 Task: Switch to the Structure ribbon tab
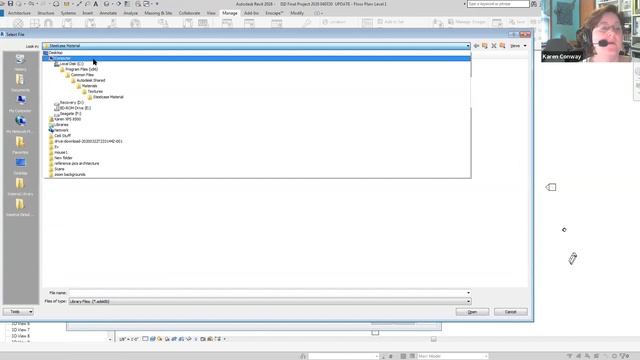[x=46, y=13]
